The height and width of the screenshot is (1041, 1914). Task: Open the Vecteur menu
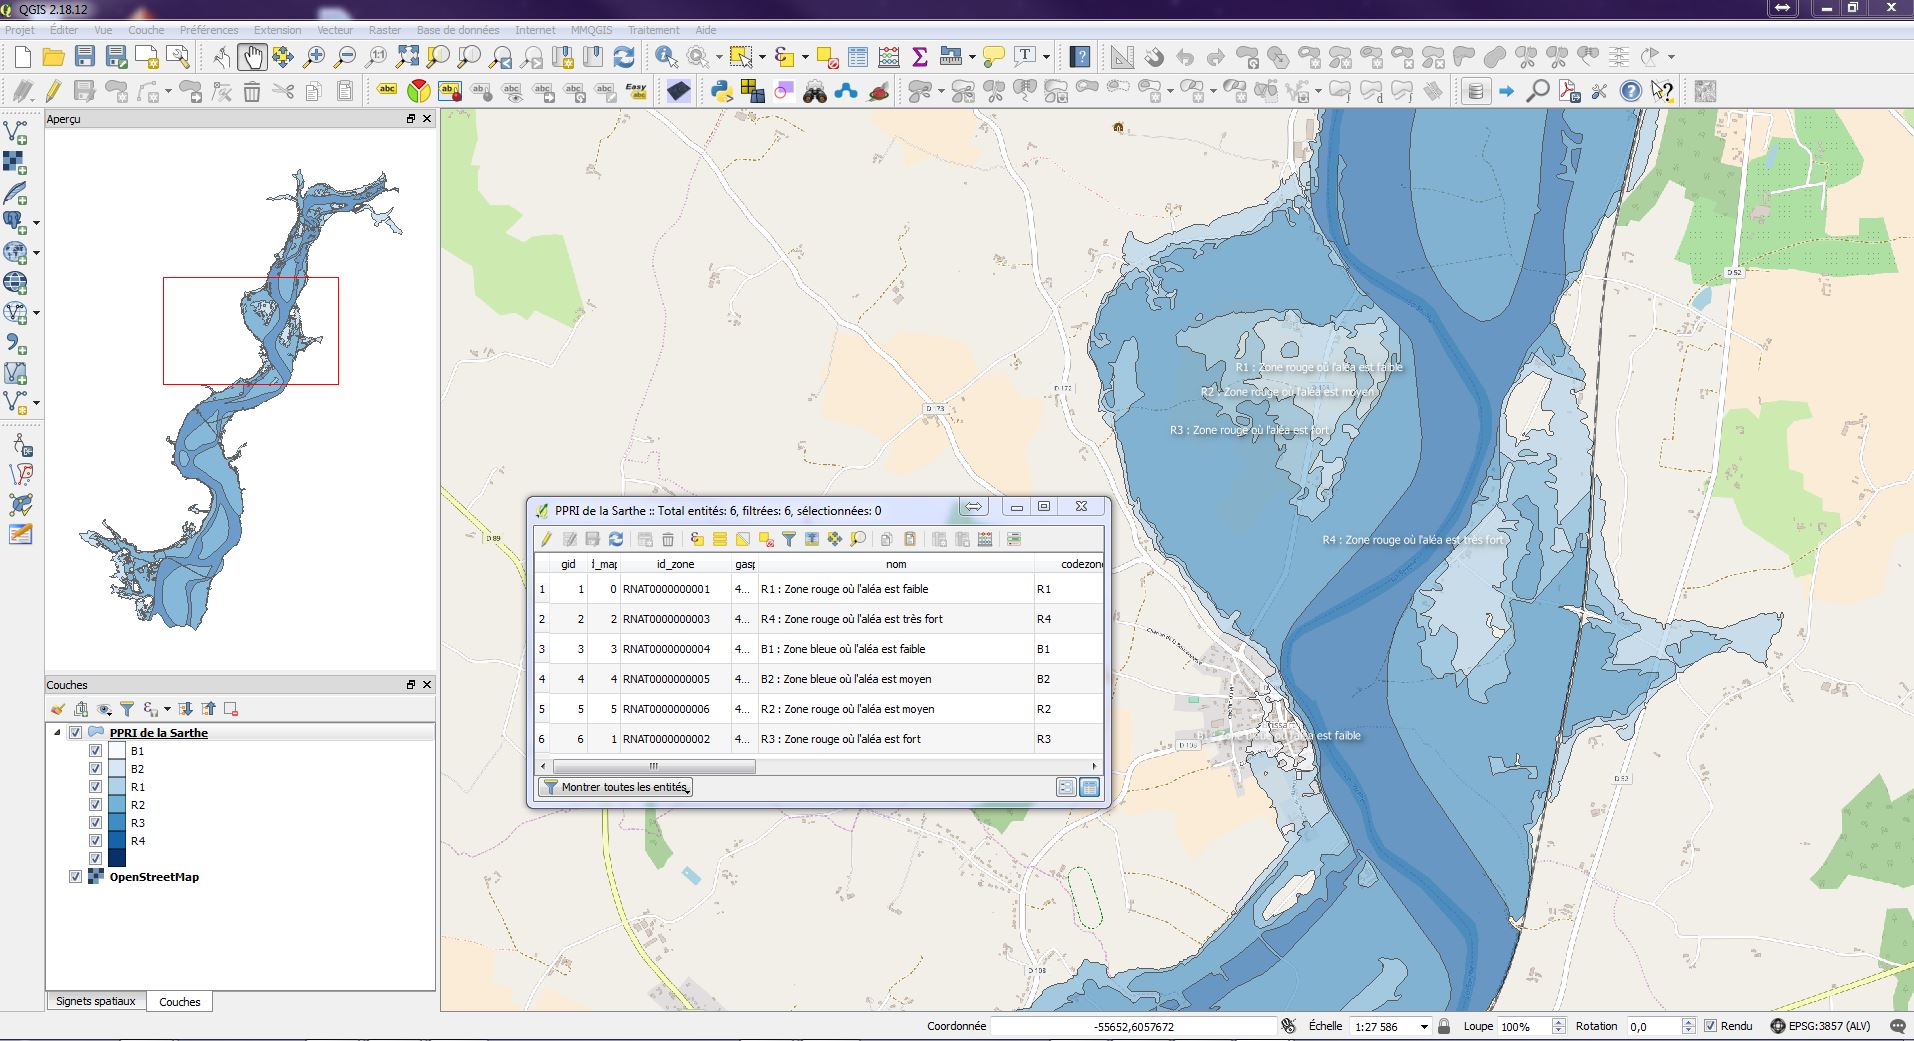[x=335, y=30]
